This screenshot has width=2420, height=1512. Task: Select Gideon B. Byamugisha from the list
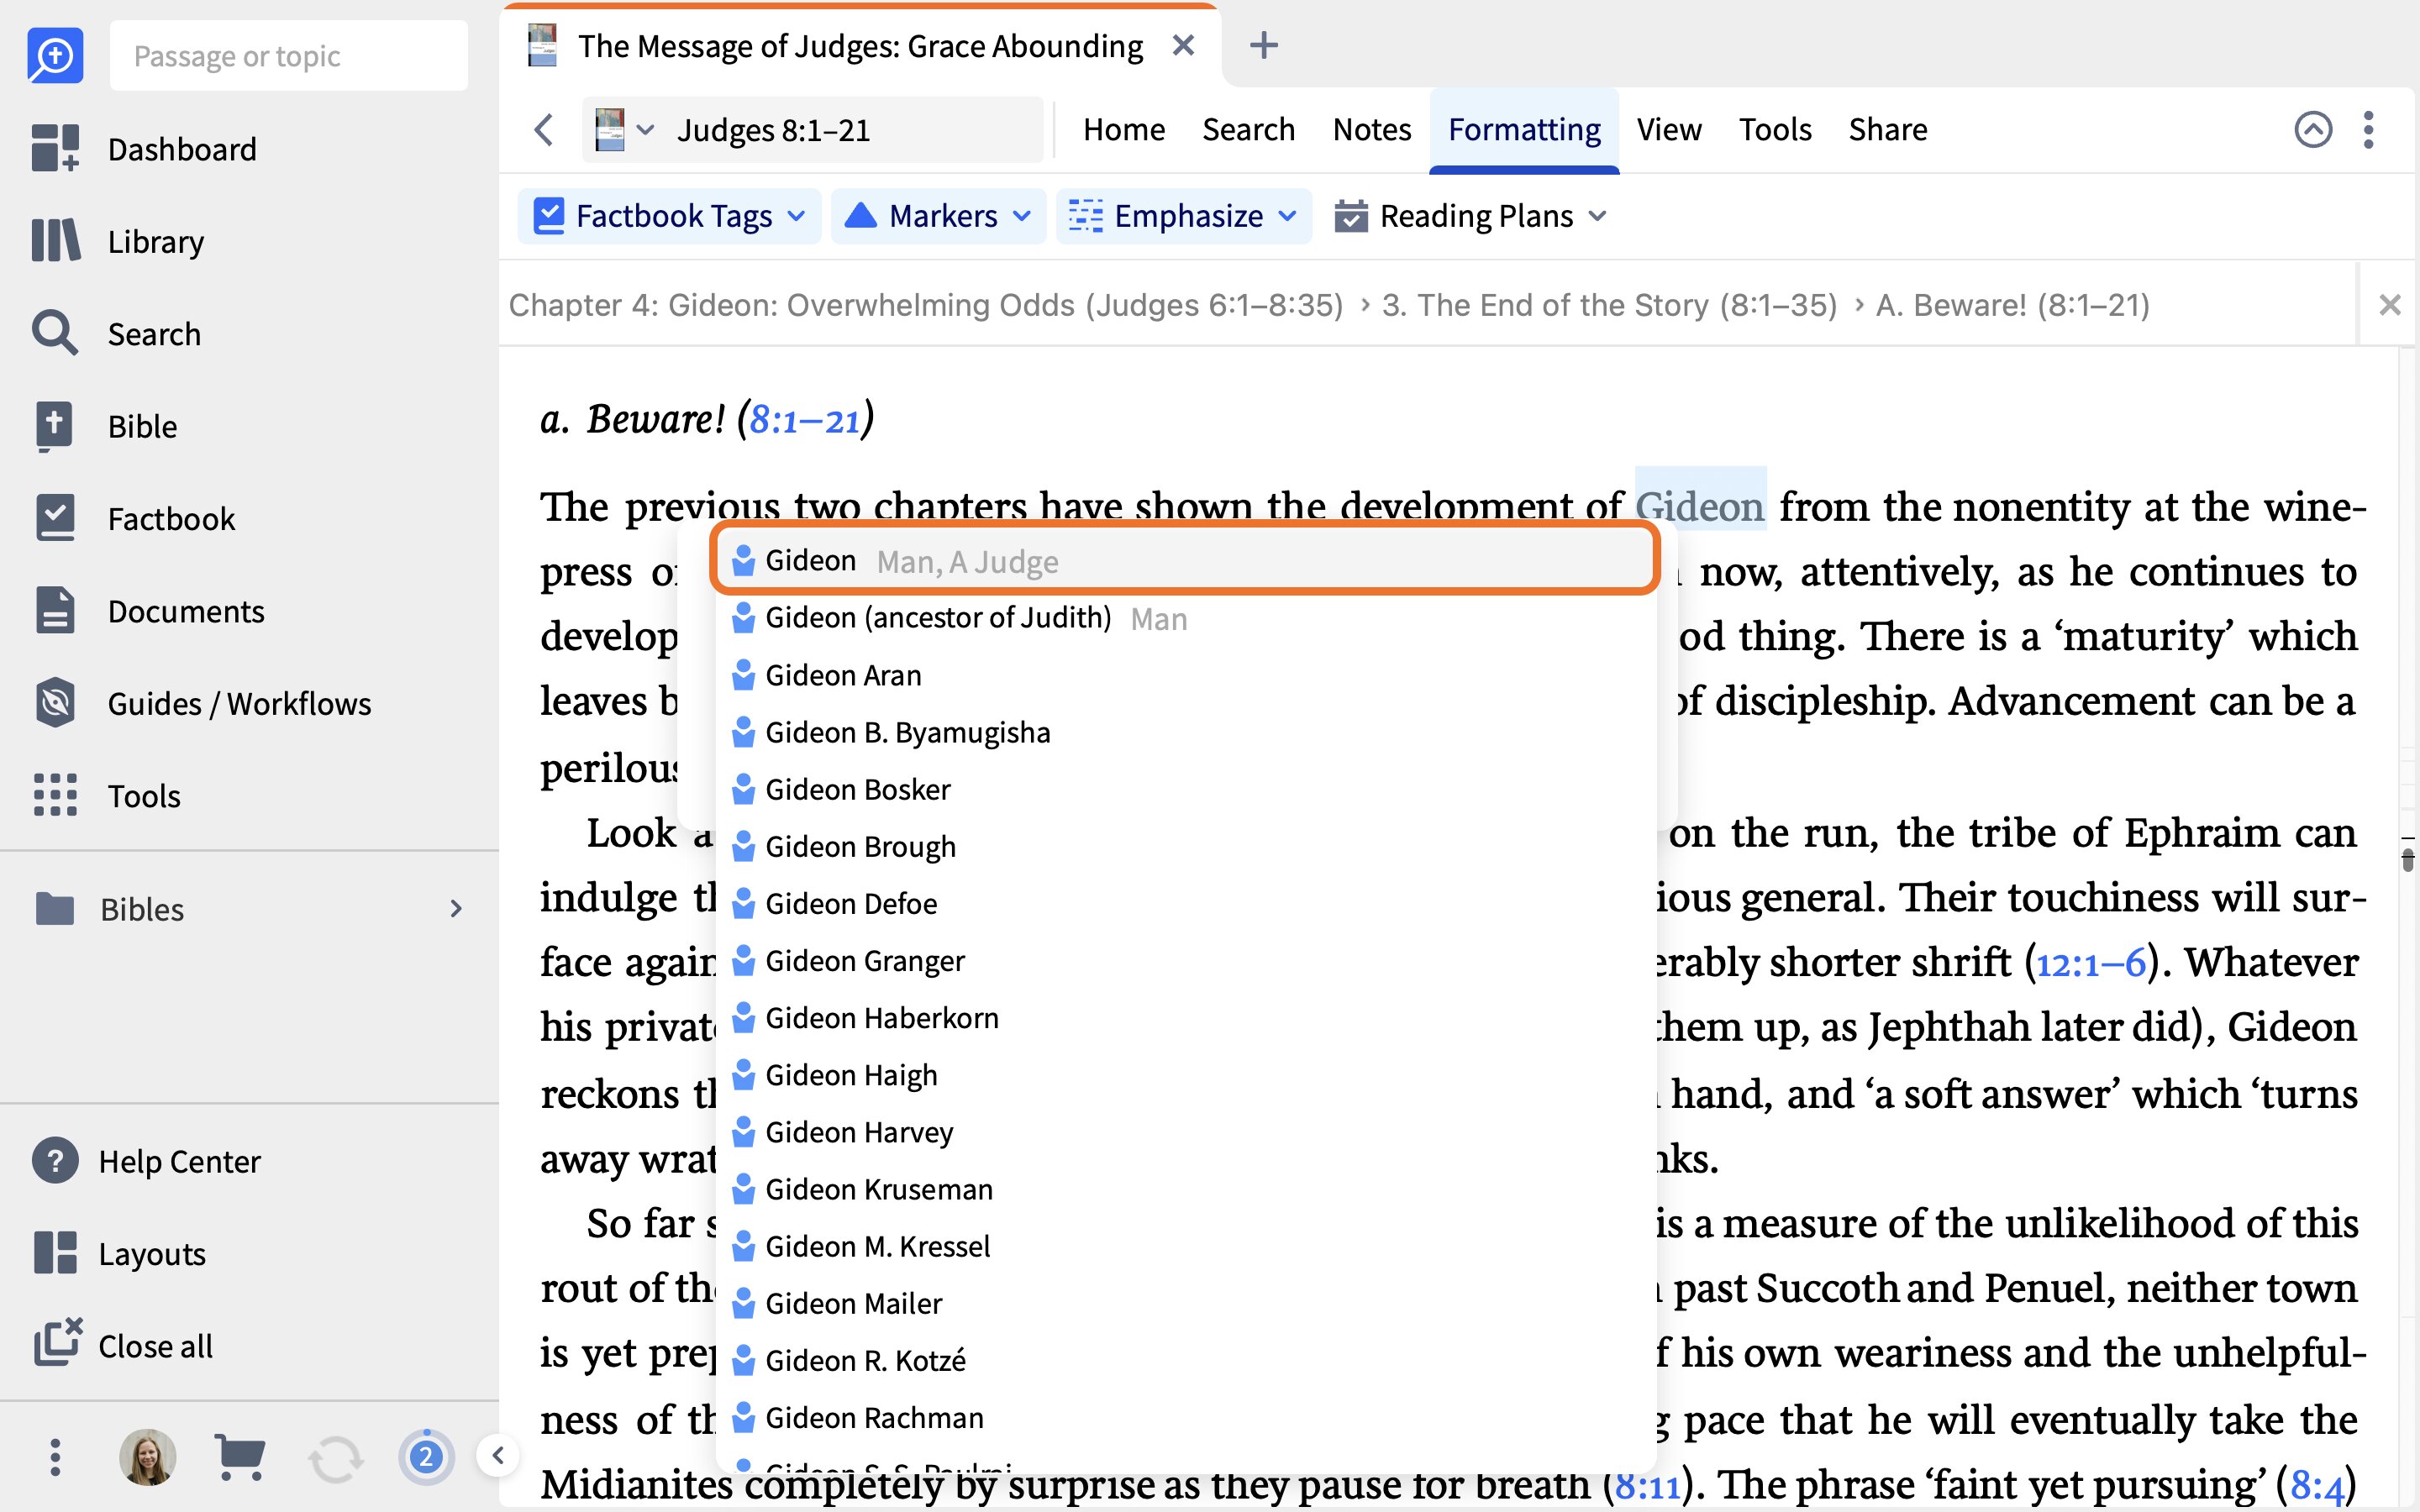[1185, 732]
